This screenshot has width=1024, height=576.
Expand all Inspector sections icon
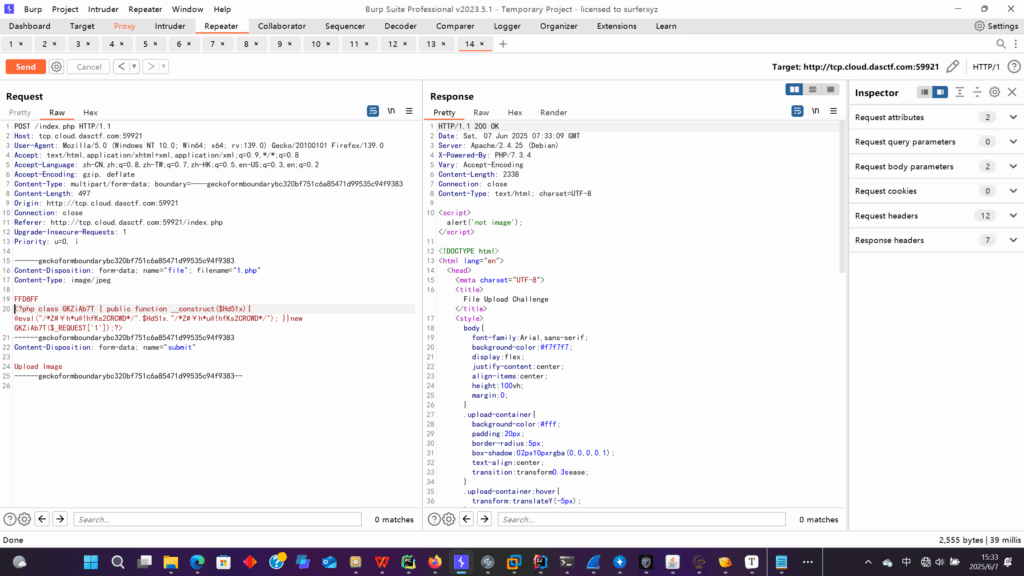coord(959,92)
